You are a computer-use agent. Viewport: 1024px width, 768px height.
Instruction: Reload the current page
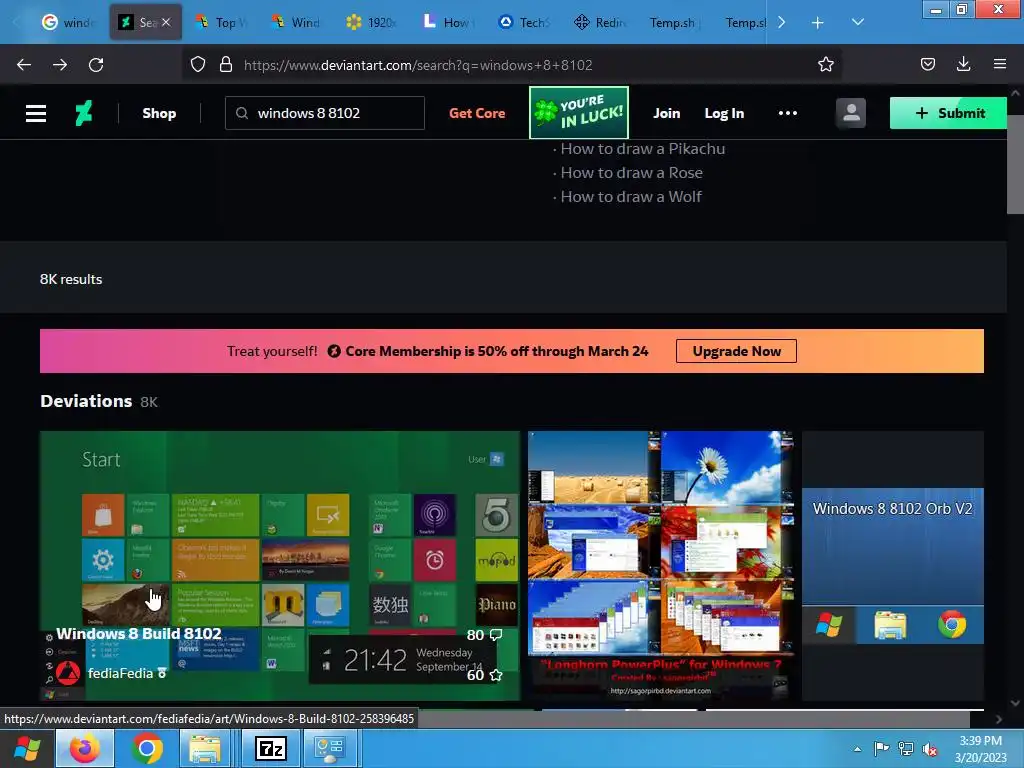click(96, 65)
